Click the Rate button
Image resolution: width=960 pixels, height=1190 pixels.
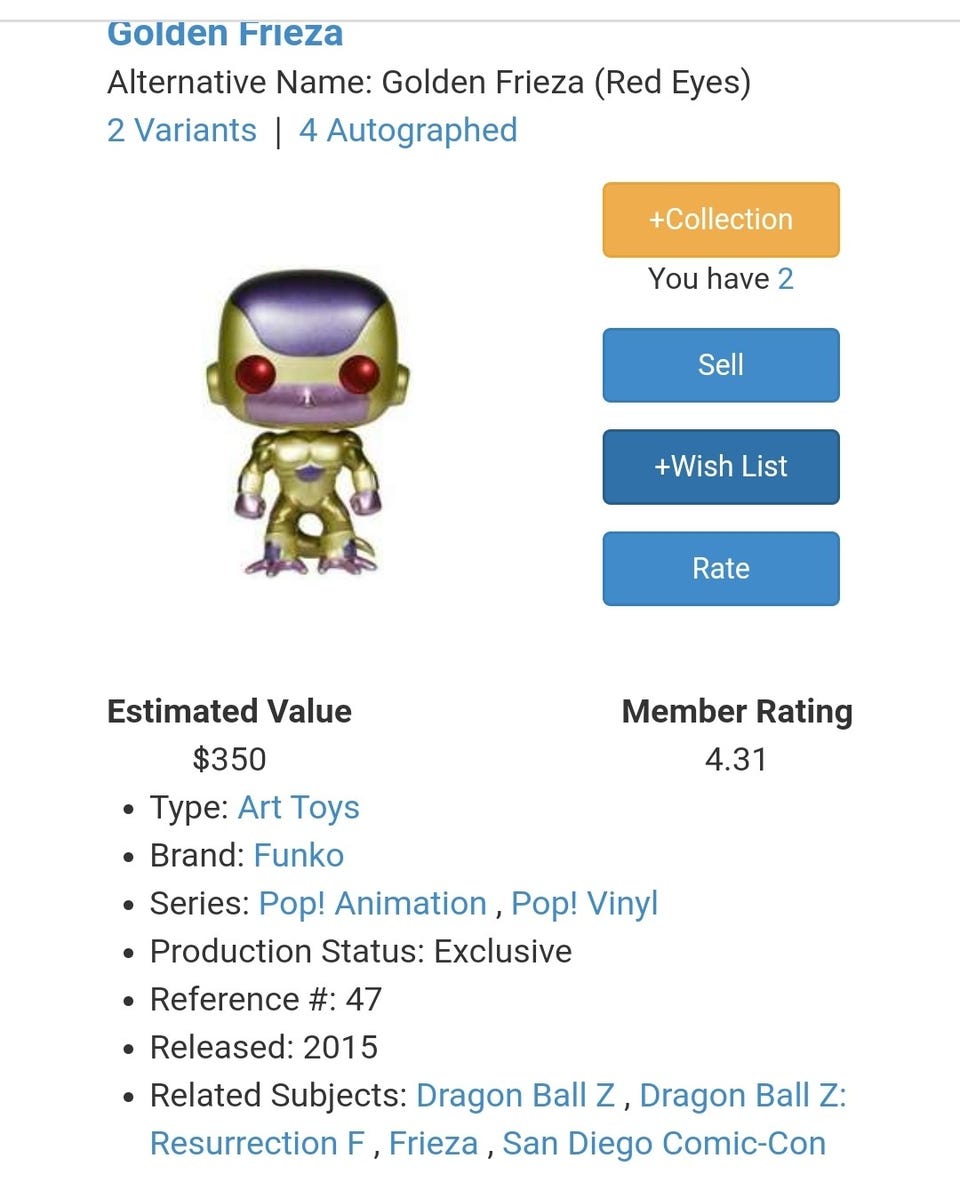(720, 568)
